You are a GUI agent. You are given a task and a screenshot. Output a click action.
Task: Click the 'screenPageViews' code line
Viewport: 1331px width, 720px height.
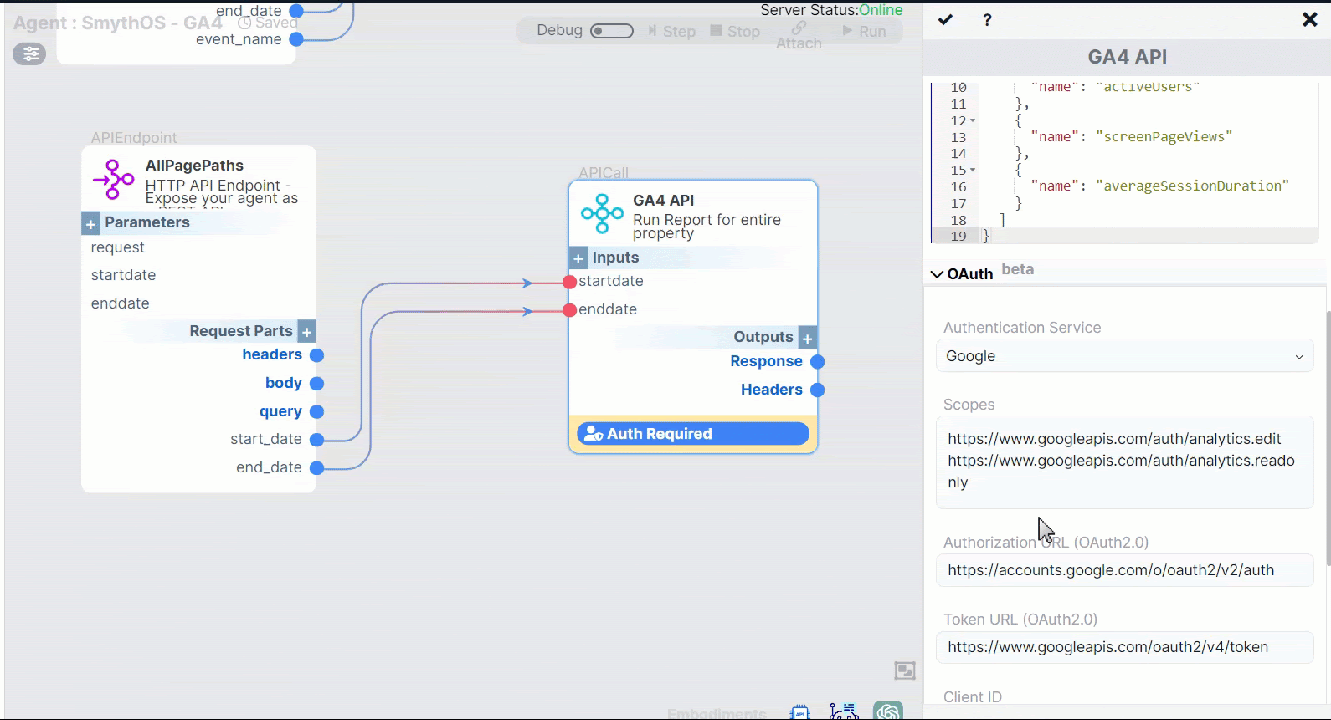1132,137
